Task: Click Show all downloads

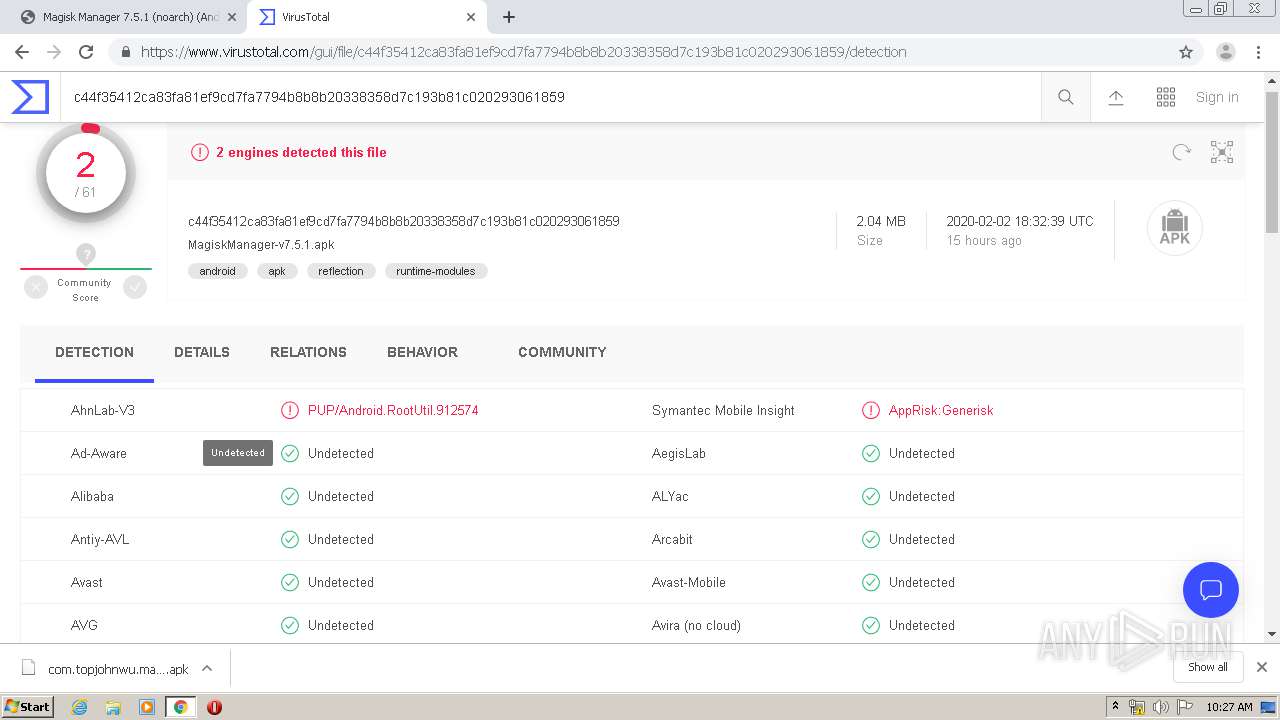Action: [1208, 667]
